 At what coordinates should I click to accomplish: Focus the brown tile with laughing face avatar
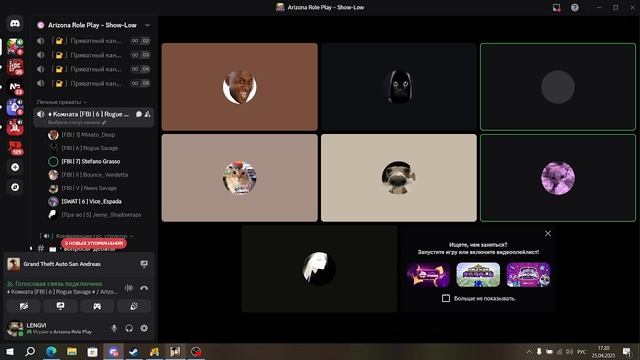(240, 87)
